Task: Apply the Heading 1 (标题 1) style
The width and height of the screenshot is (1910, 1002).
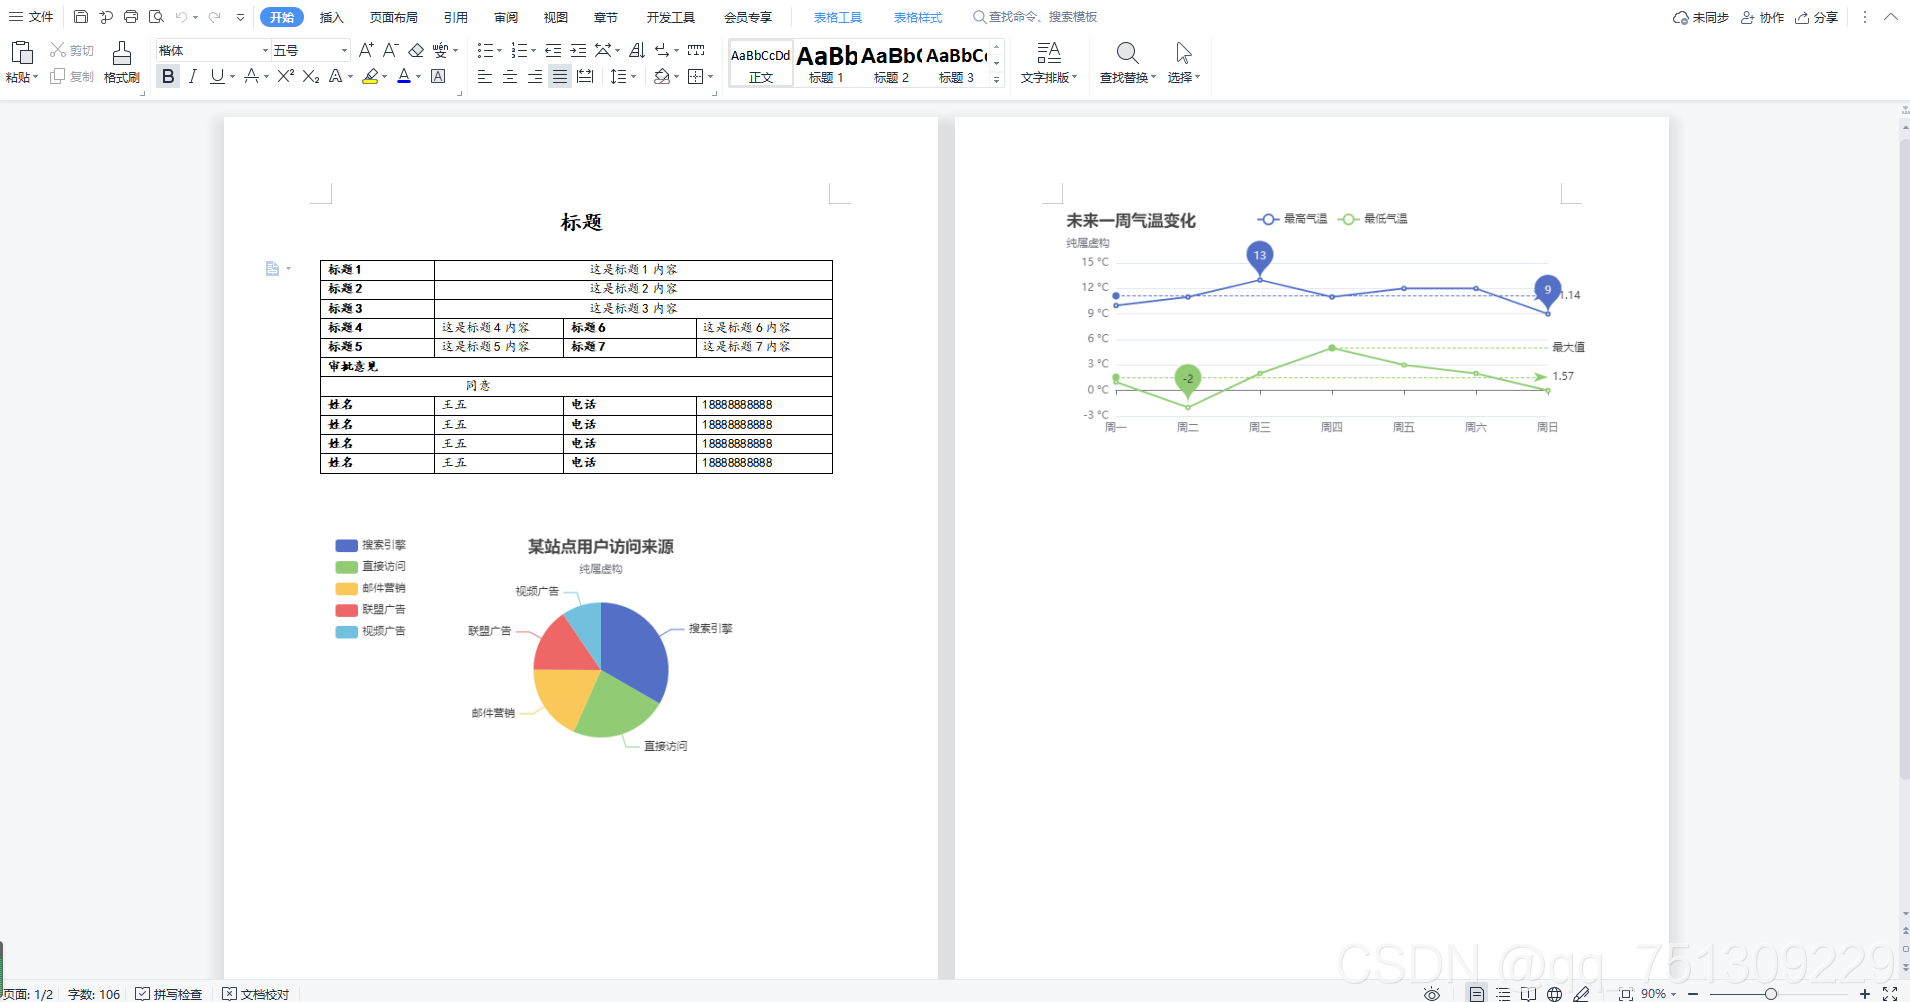Action: click(x=827, y=63)
